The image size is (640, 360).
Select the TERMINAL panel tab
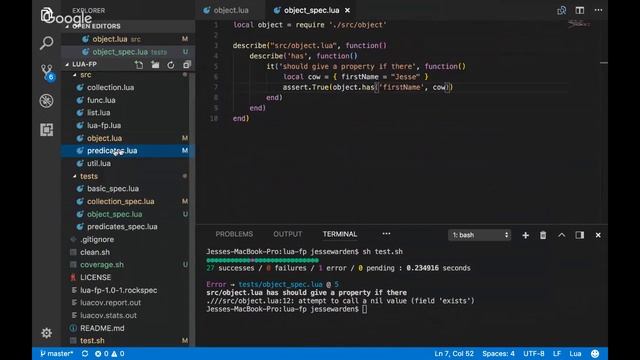click(x=340, y=234)
